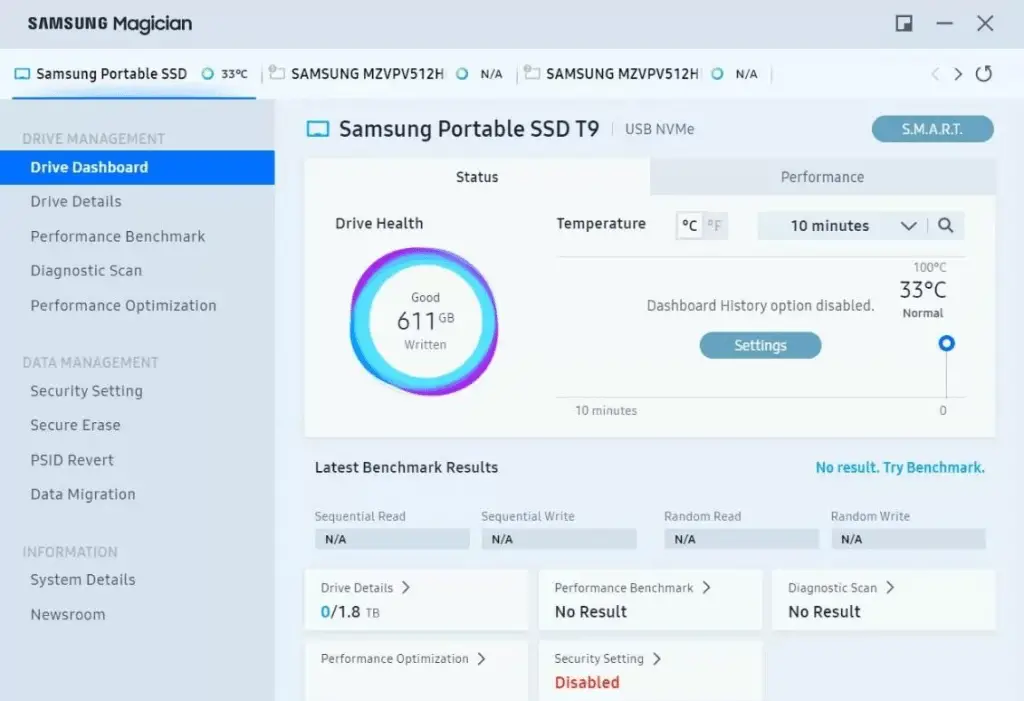Click first SAMSUNG MZVPV512H drive icon
The image size is (1024, 701).
click(277, 73)
